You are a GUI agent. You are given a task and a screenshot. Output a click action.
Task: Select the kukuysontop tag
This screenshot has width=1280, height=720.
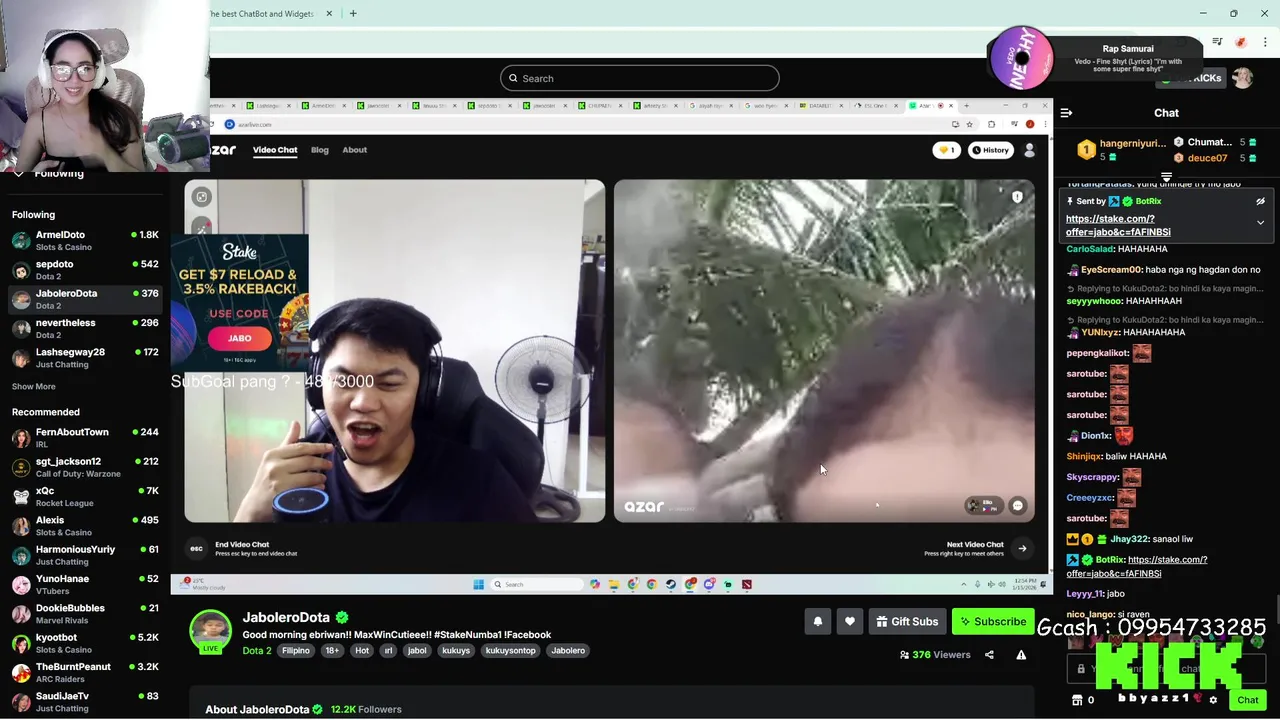(x=510, y=651)
